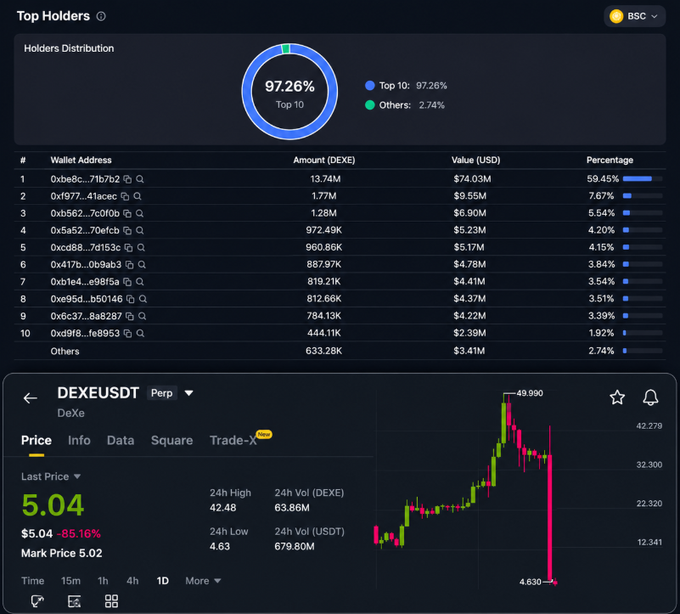
Task: Switch to the Price tab
Action: click(x=36, y=440)
